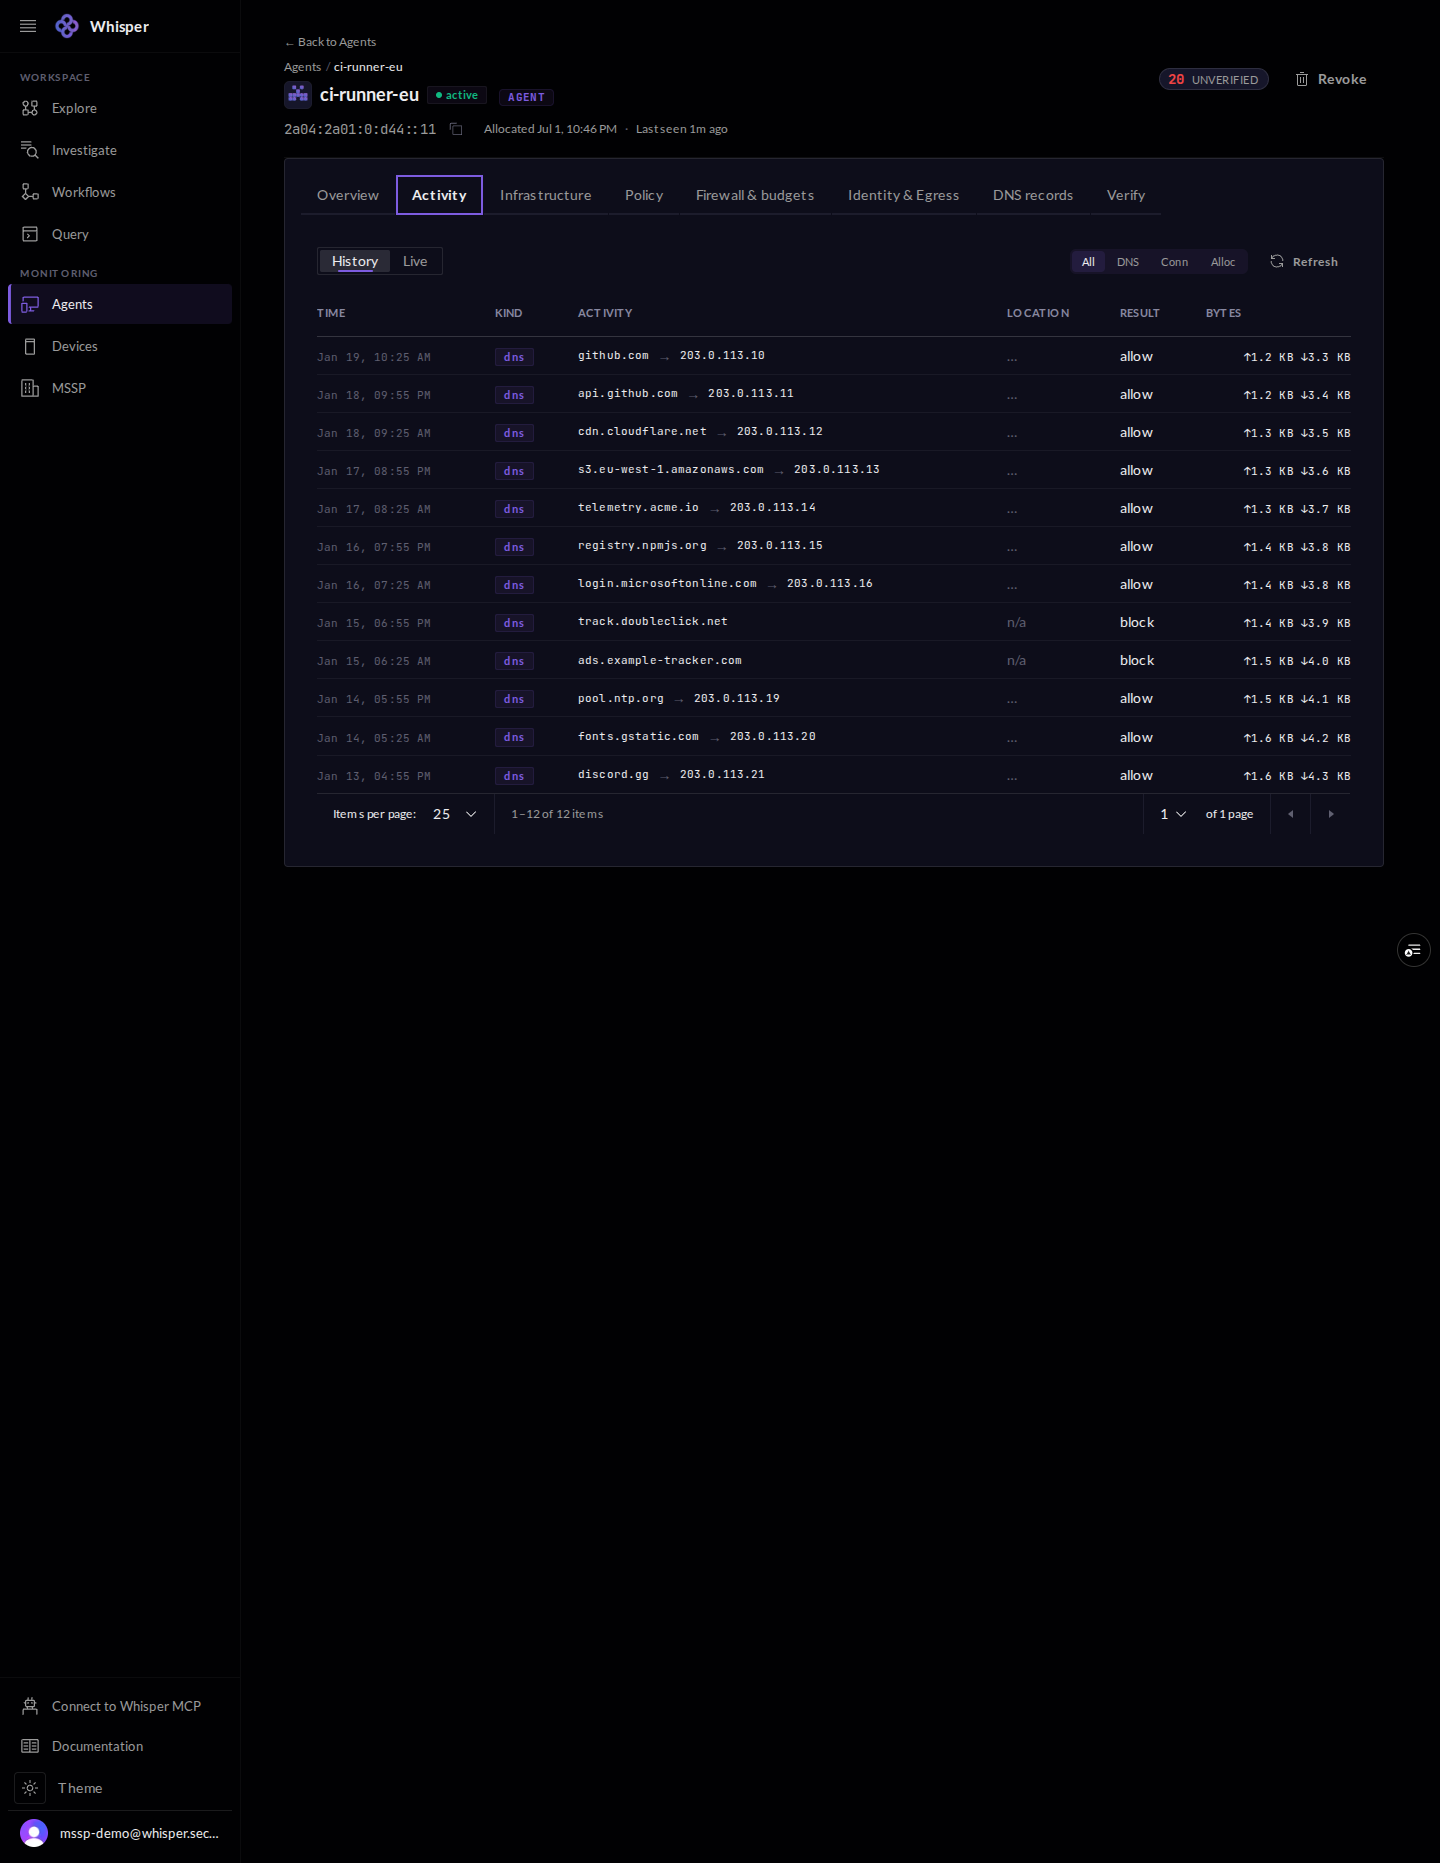
Task: Click the Jan 19, 10:25 AM timestamp
Action: [374, 357]
